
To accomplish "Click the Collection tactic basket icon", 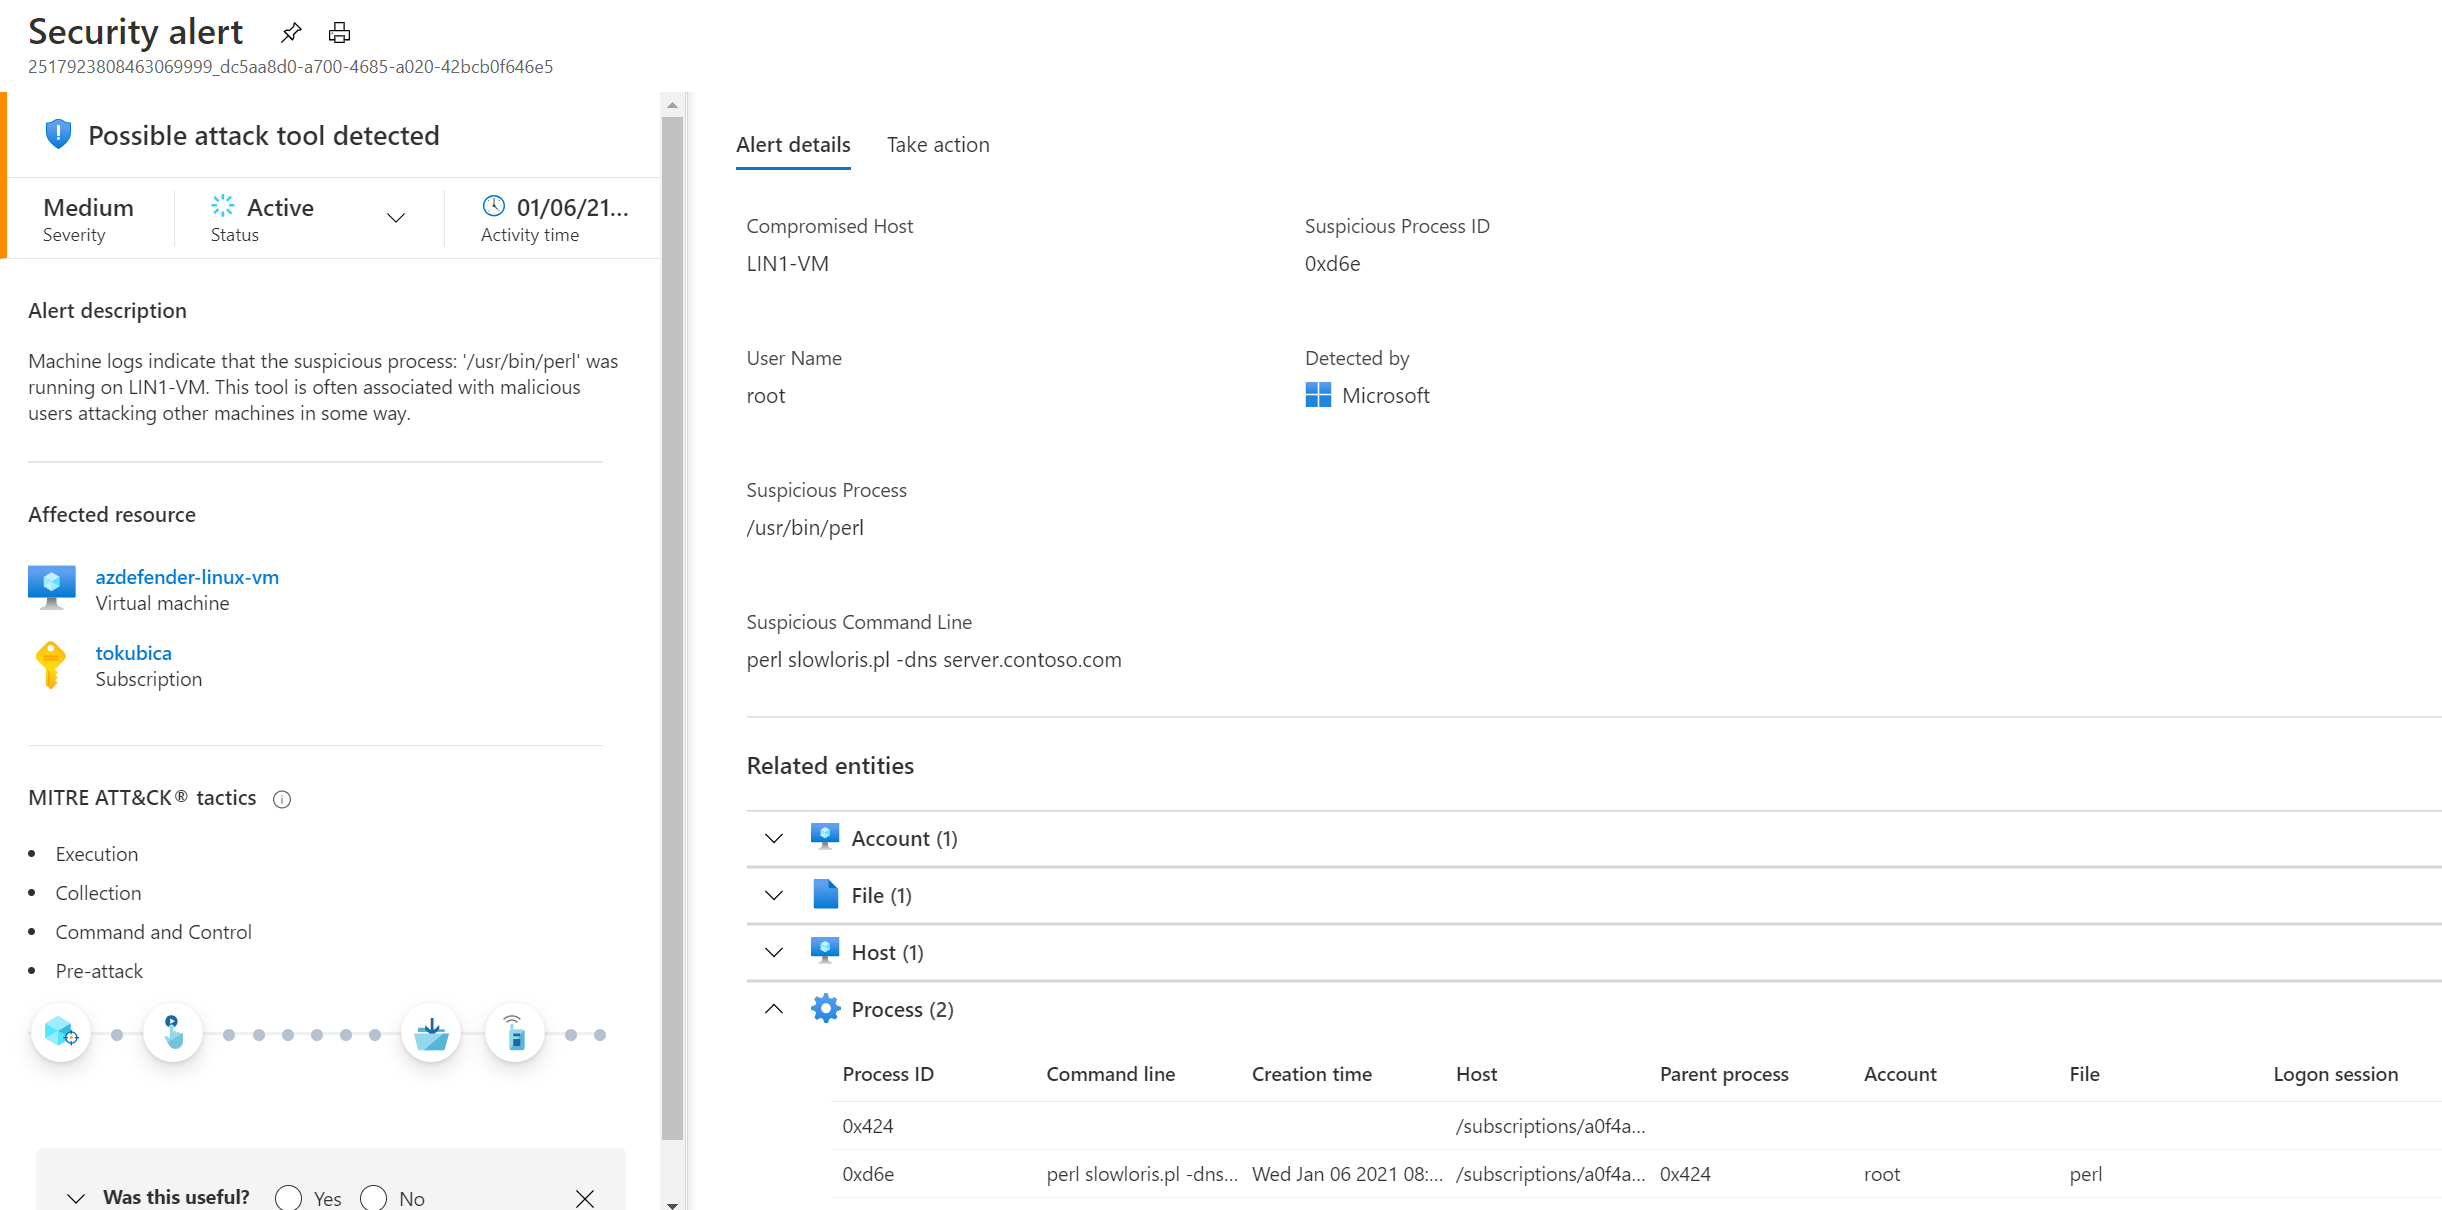I will [x=431, y=1033].
